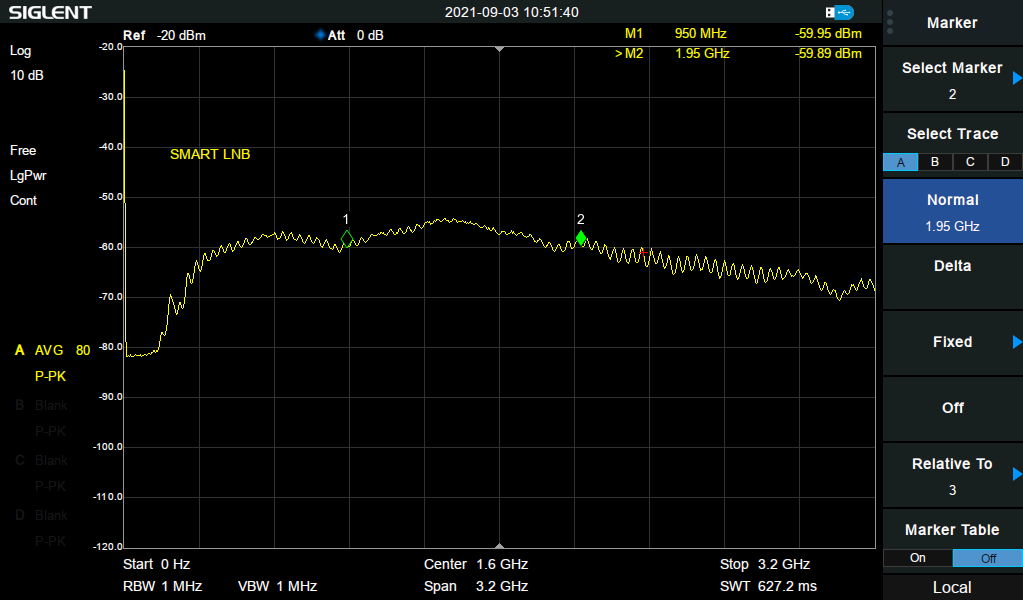Select trace B in Select Trace

tap(935, 162)
